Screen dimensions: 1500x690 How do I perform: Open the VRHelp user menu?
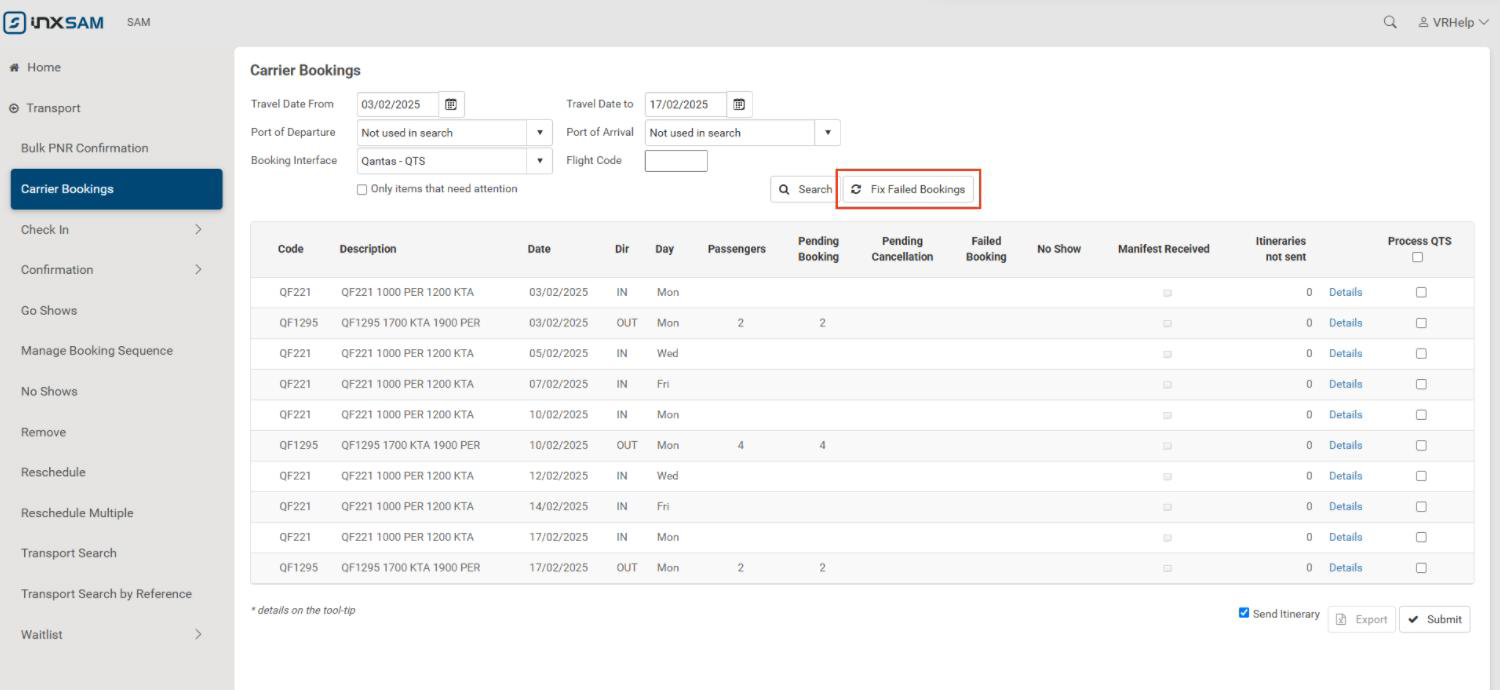pos(1453,22)
